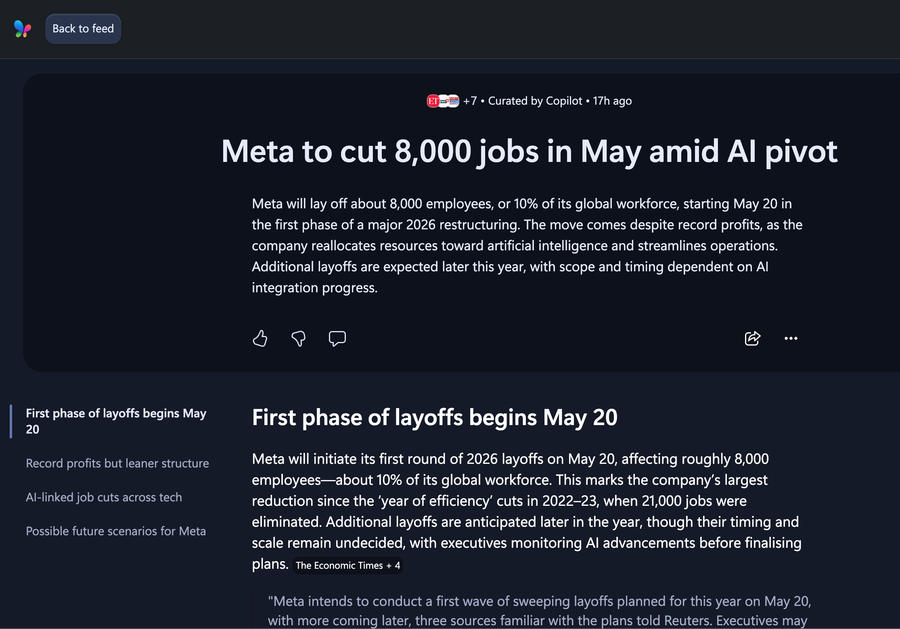This screenshot has height=629, width=900.
Task: Share the article using the share icon
Action: [752, 339]
